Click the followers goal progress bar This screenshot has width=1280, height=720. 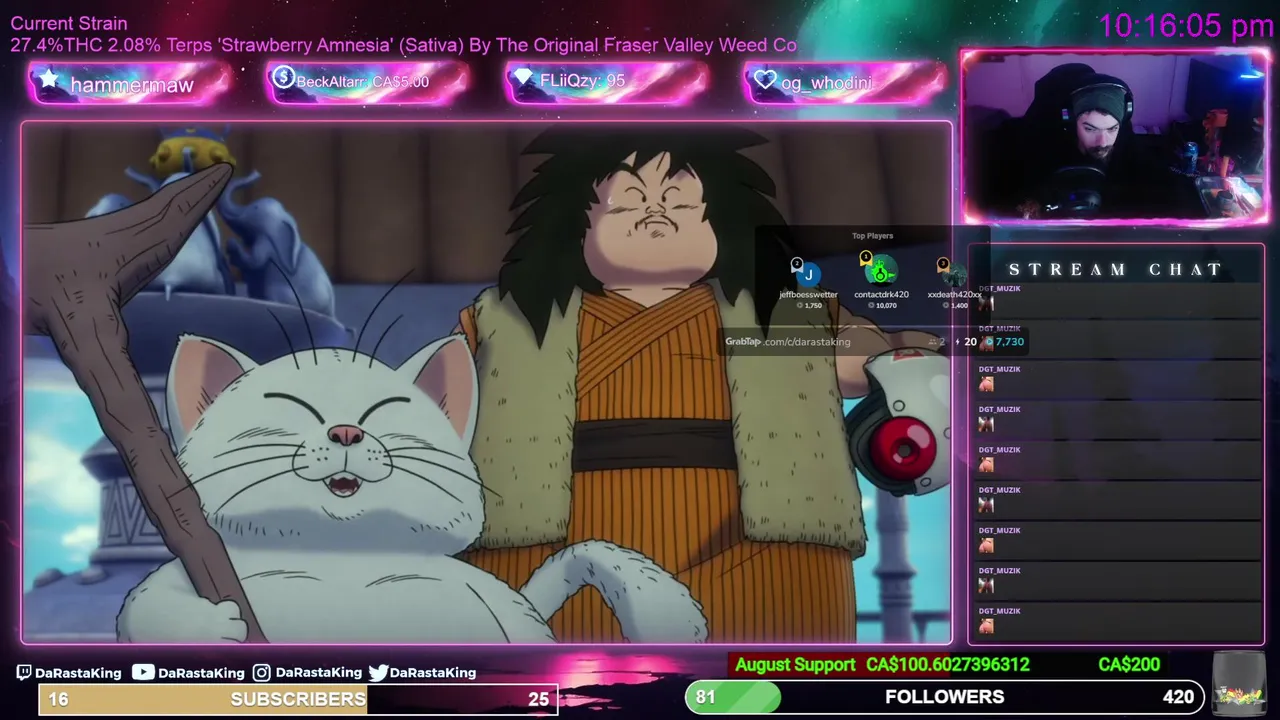[944, 697]
